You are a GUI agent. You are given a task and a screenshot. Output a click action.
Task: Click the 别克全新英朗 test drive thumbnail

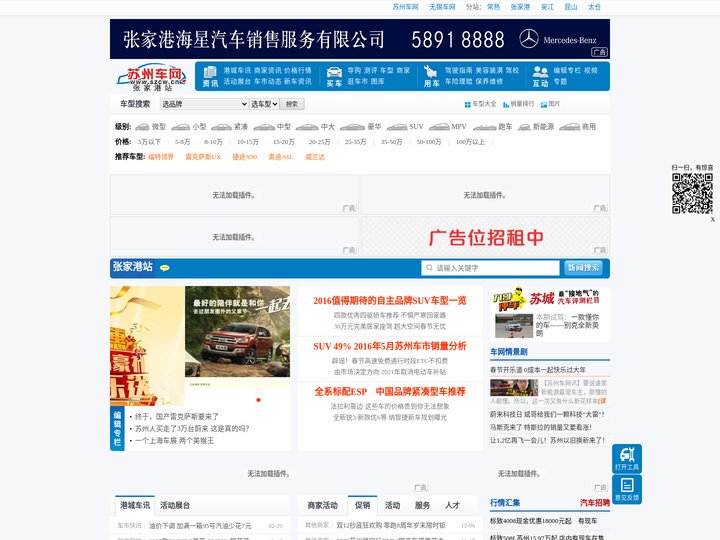(514, 326)
